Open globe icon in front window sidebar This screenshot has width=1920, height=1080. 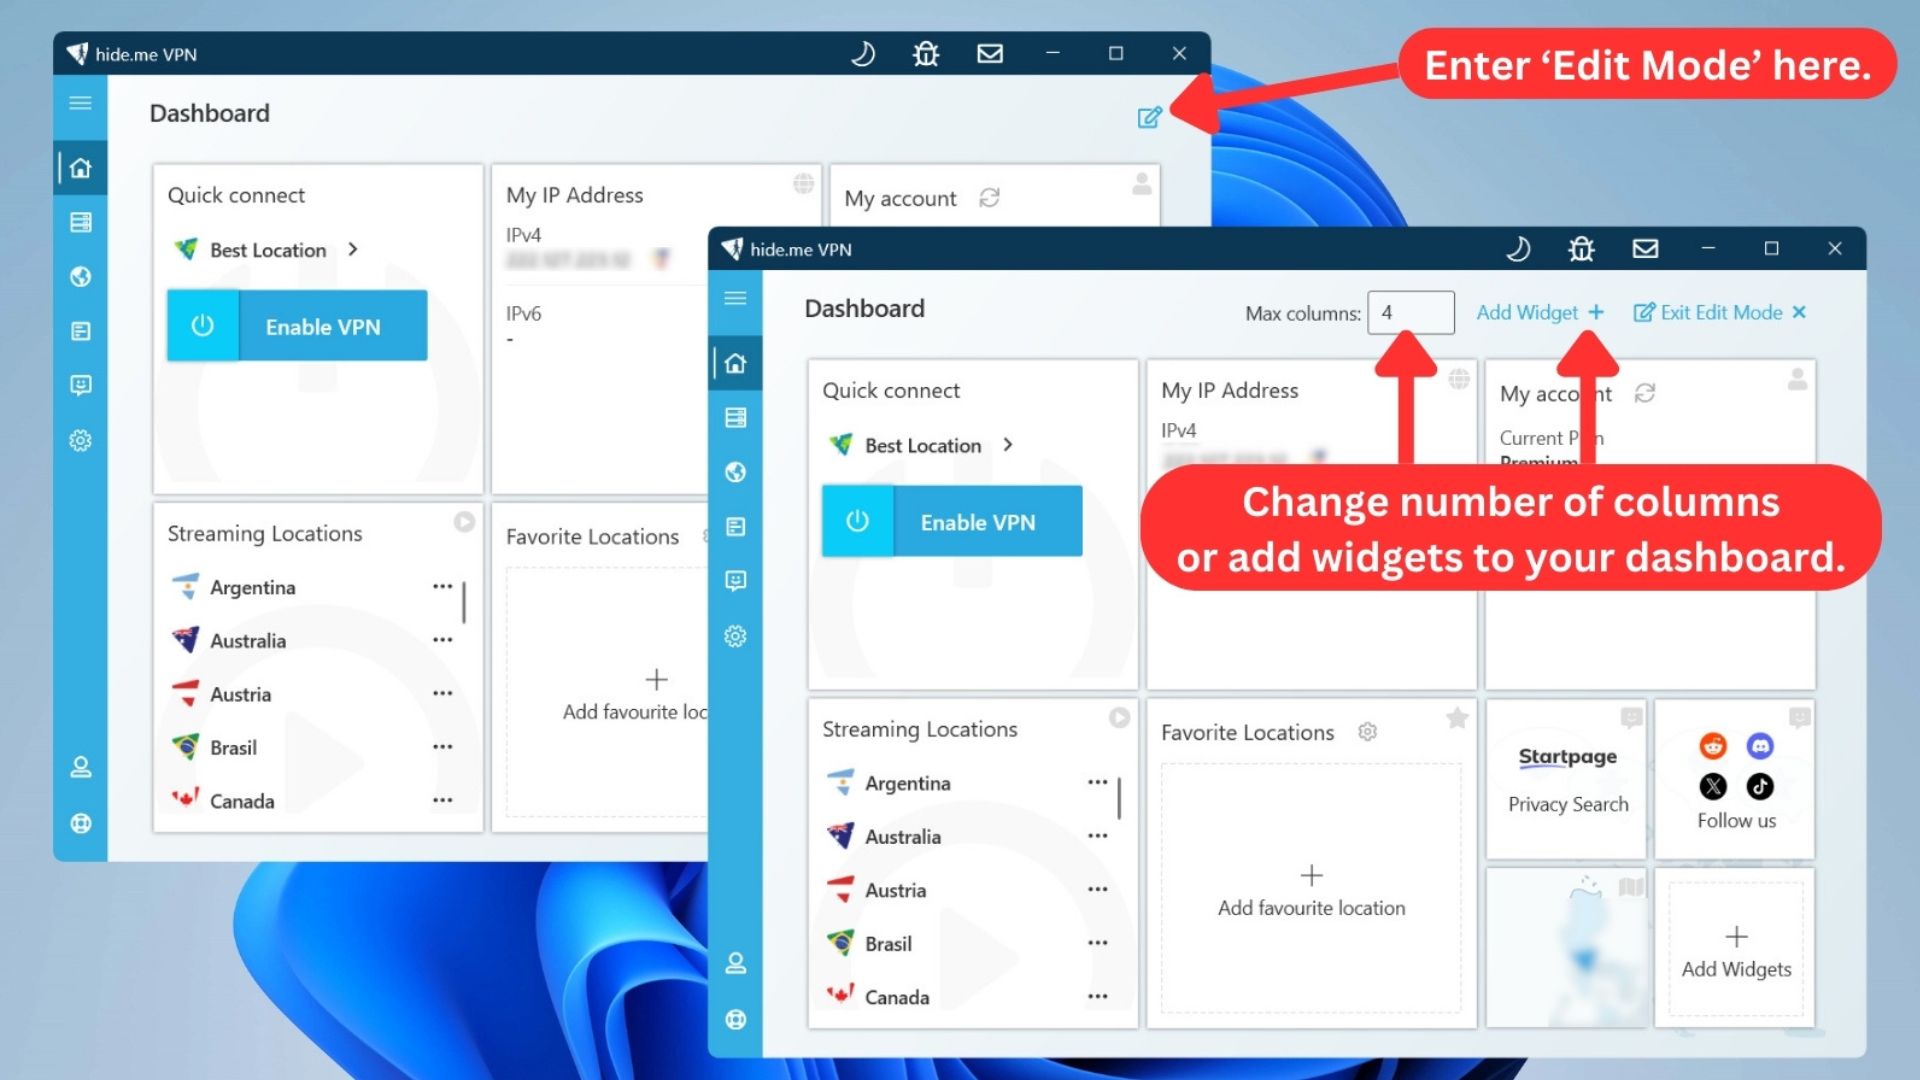point(735,472)
